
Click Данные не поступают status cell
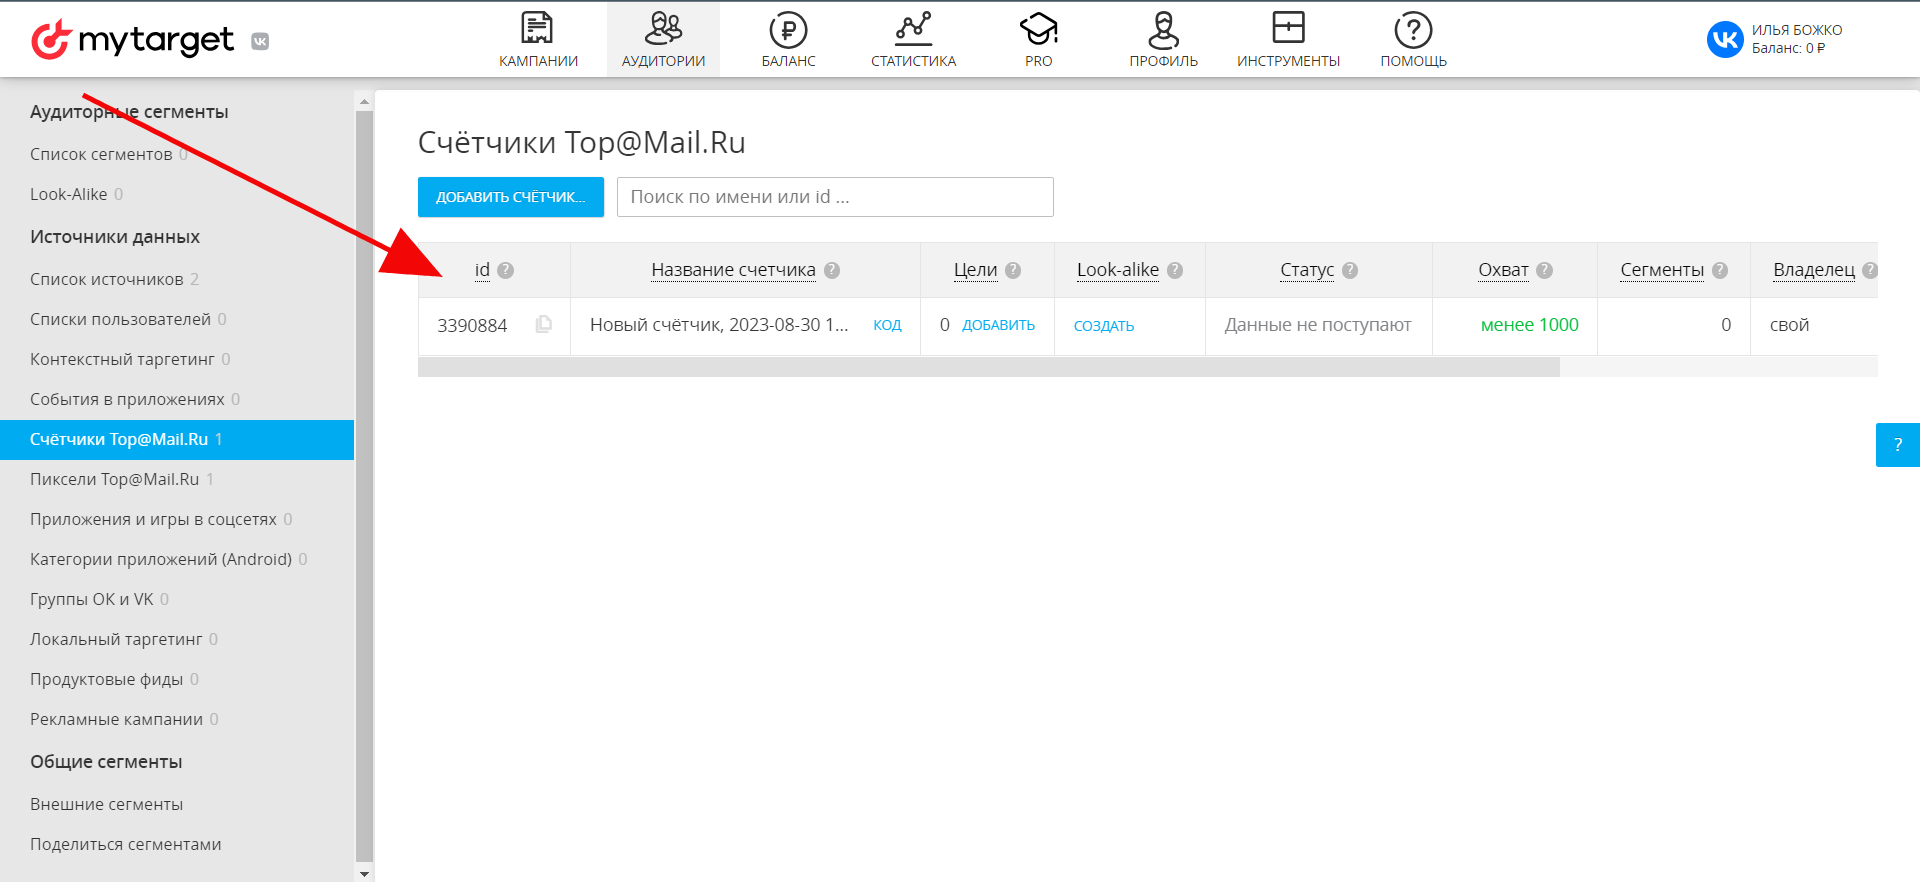(x=1318, y=325)
